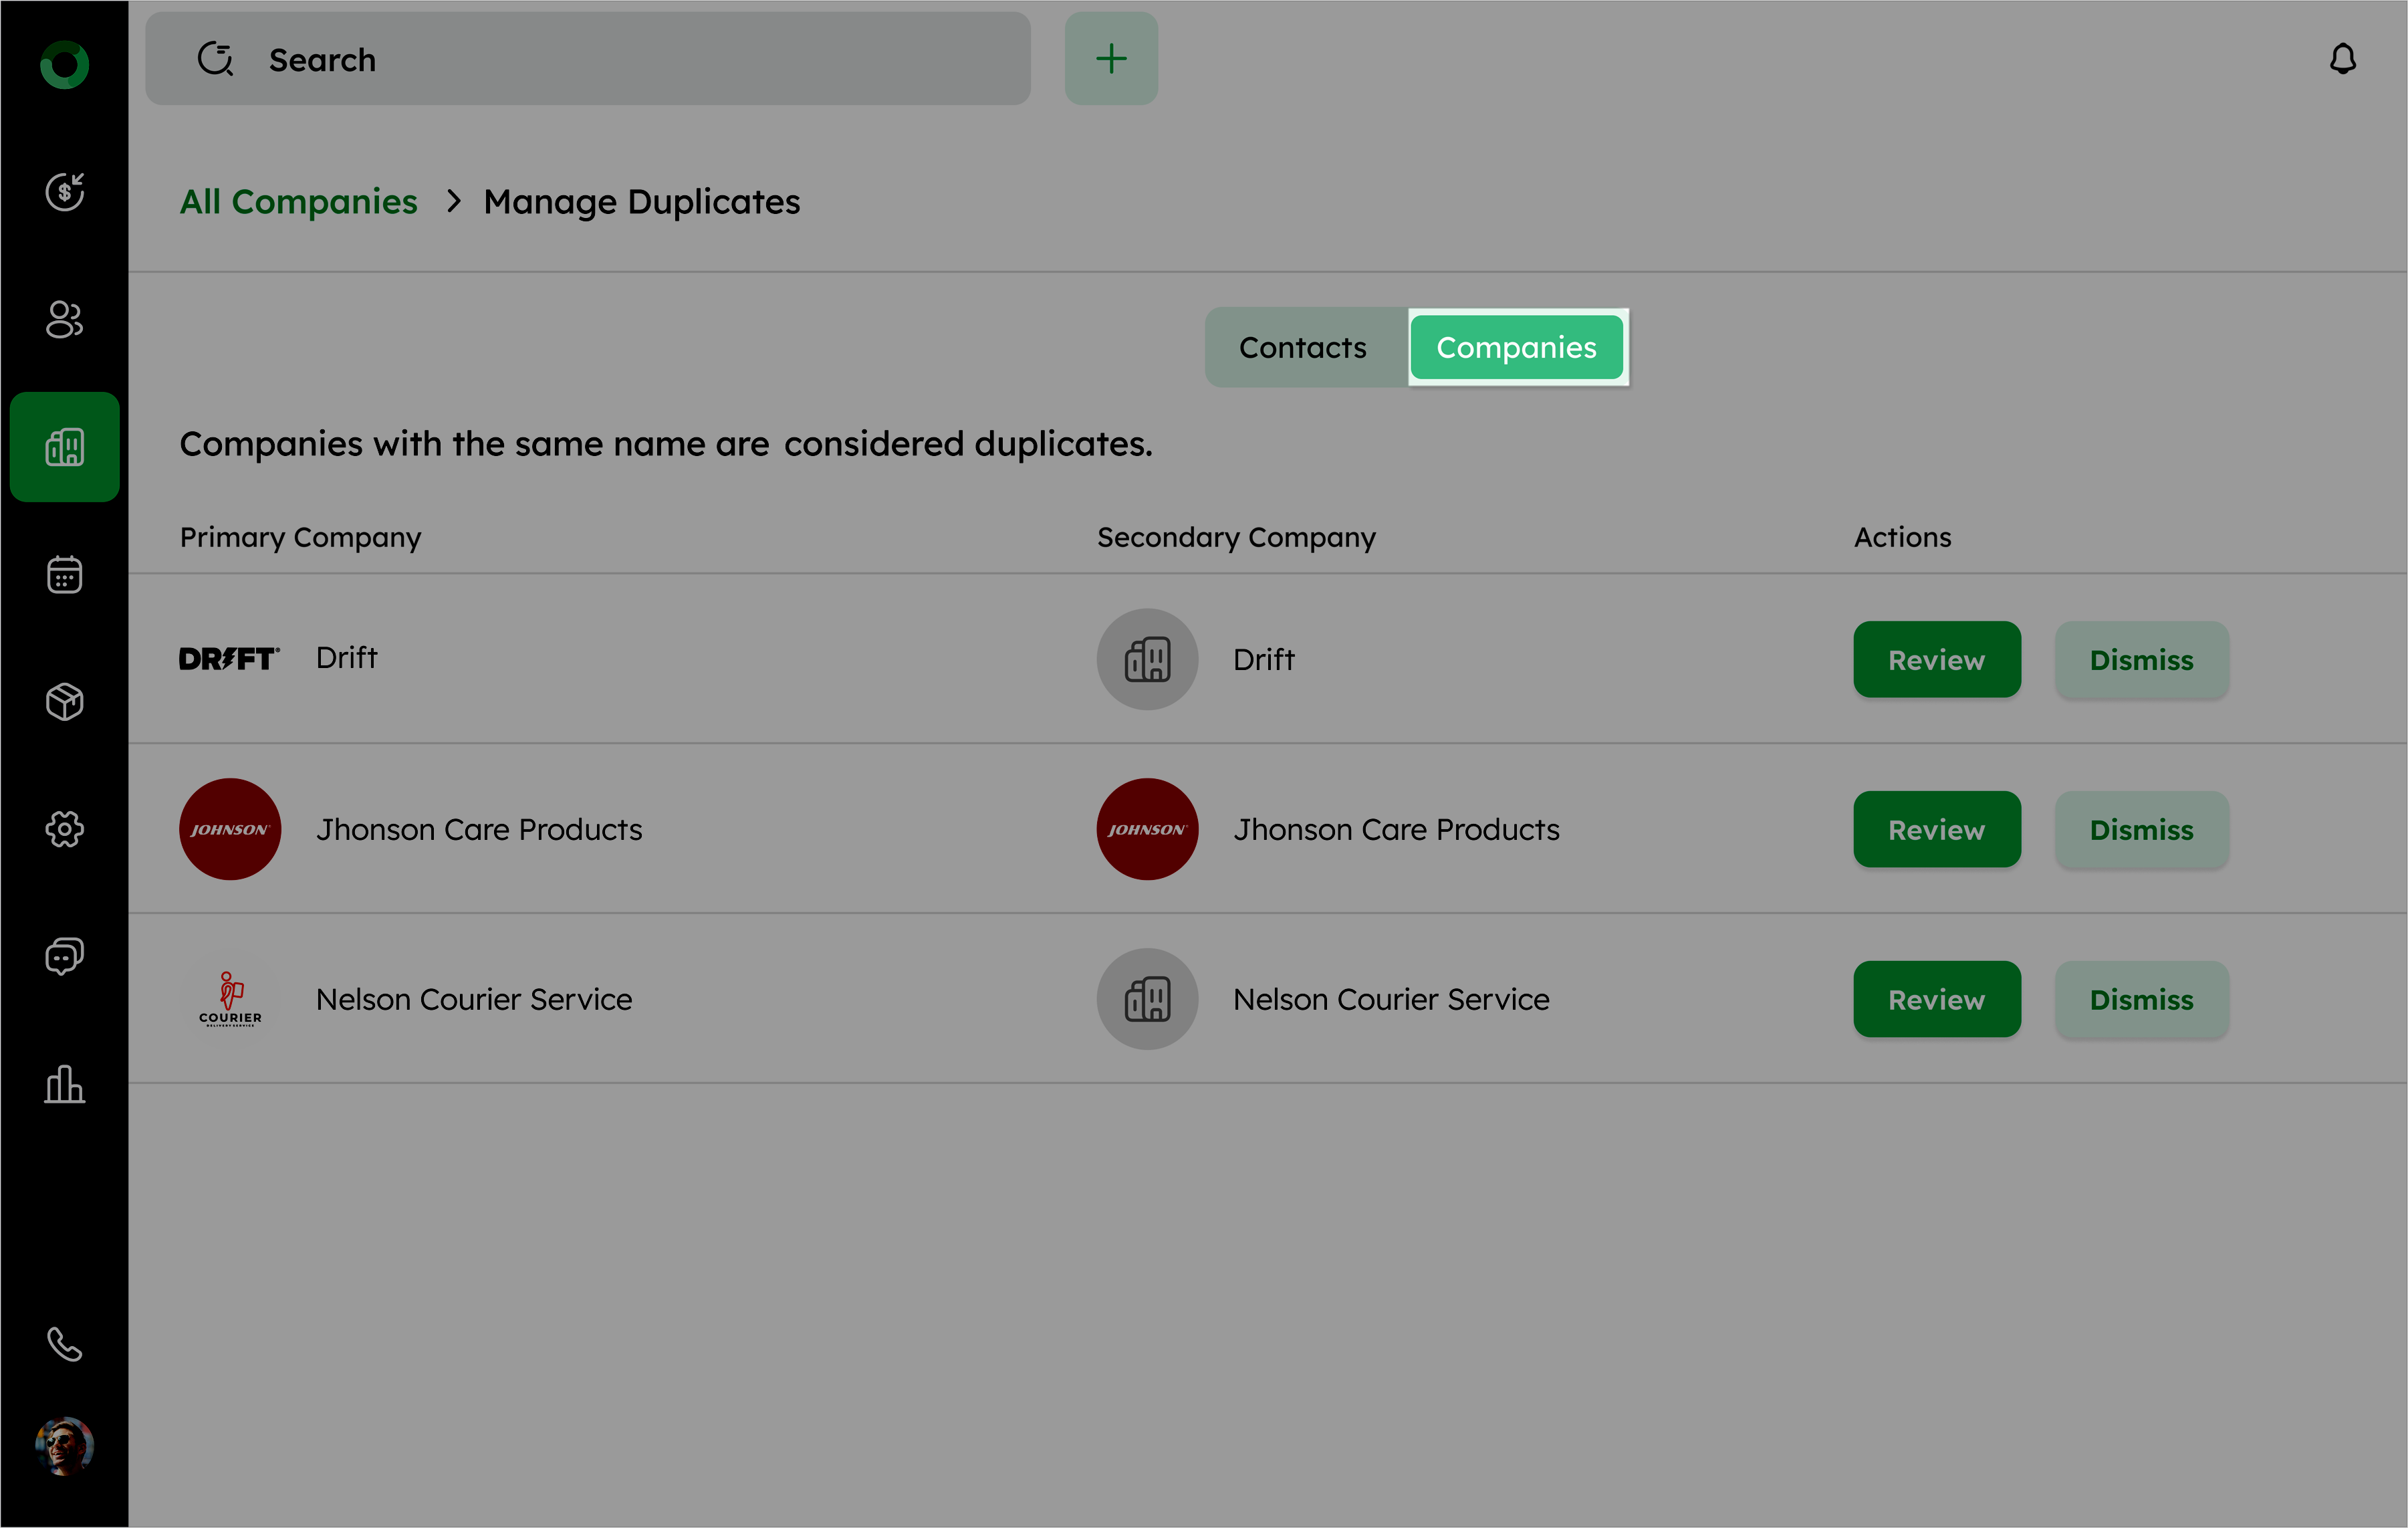The image size is (2408, 1528).
Task: Open the products box icon in sidebar
Action: (x=64, y=702)
